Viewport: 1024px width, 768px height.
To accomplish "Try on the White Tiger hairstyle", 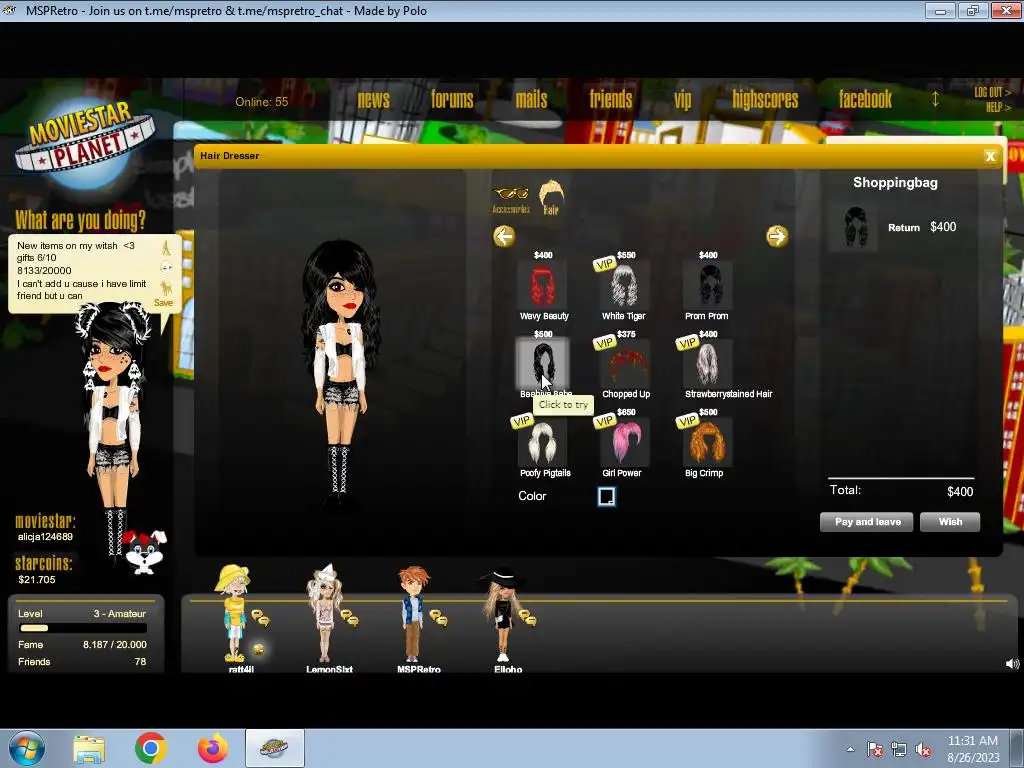I will pos(624,285).
